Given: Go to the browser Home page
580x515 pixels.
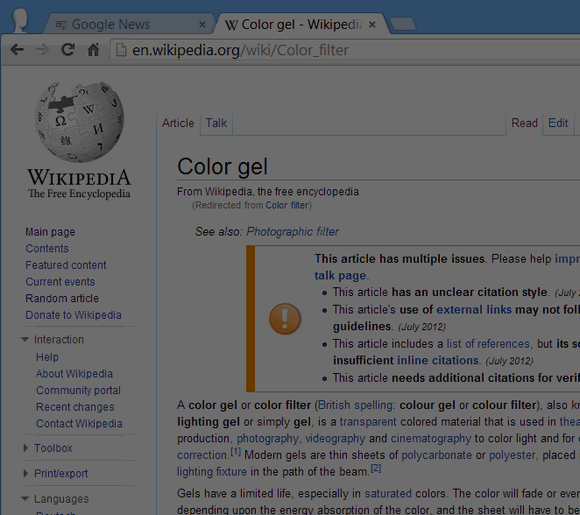Looking at the screenshot, I should tap(93, 50).
